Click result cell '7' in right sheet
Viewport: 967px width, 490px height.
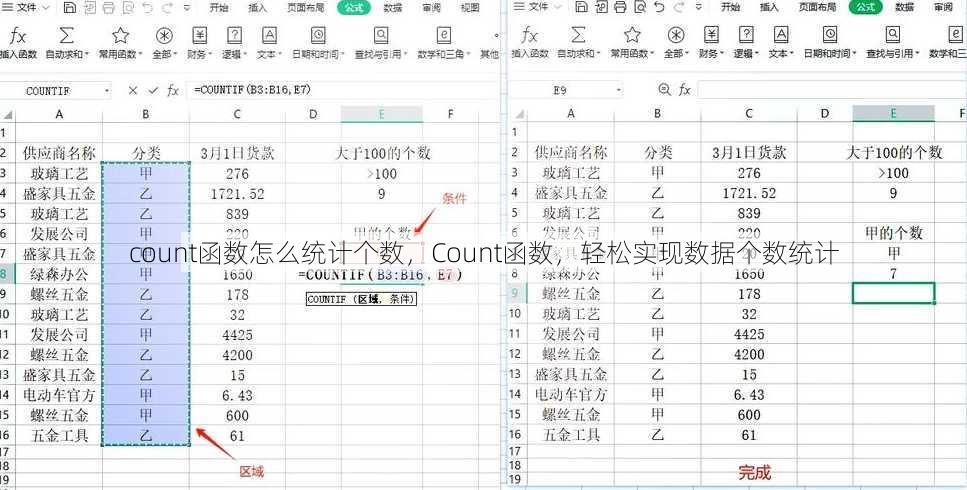893,273
